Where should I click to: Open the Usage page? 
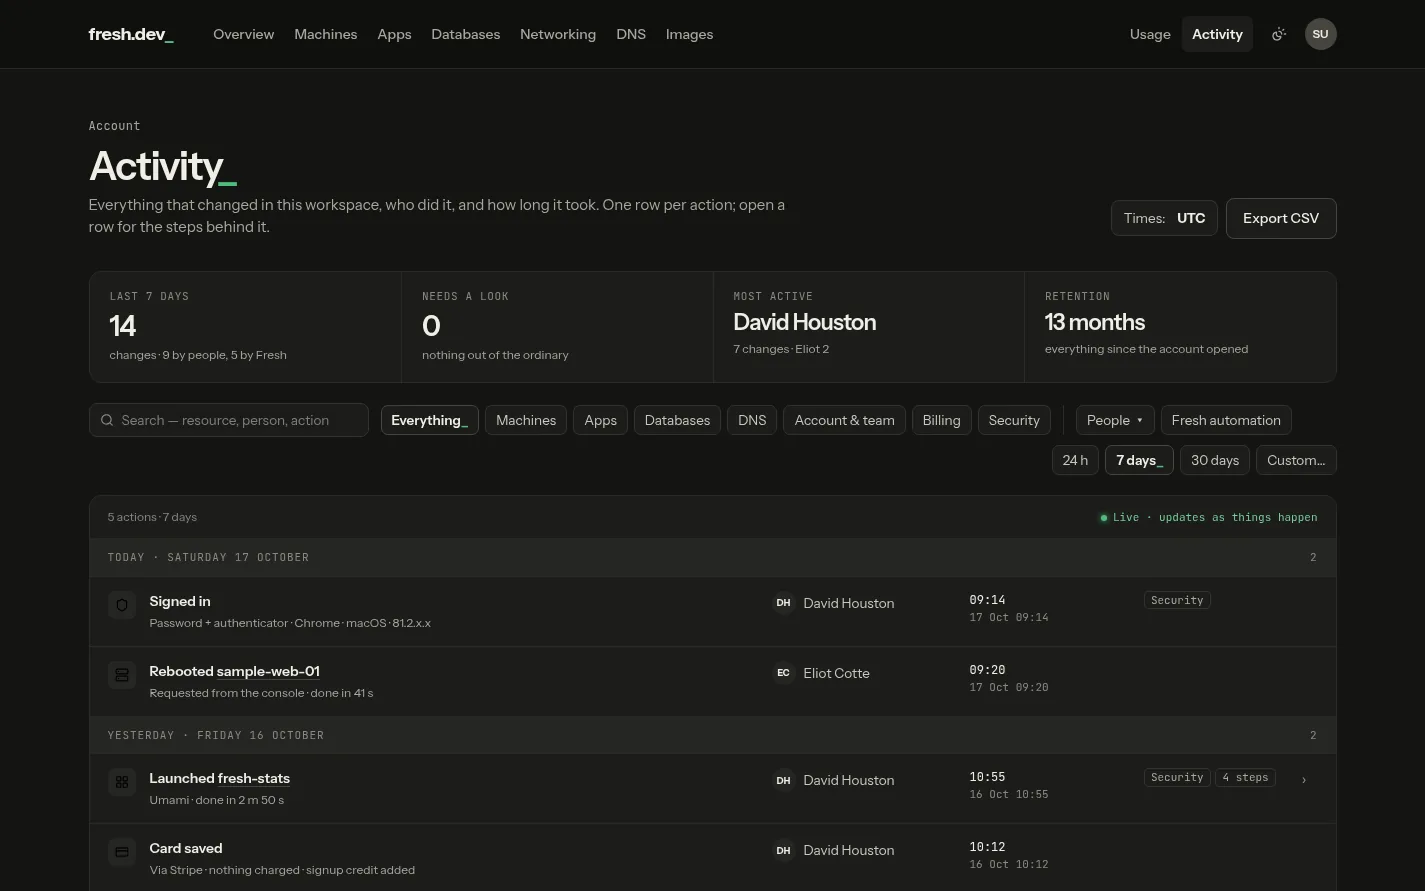[x=1150, y=34]
